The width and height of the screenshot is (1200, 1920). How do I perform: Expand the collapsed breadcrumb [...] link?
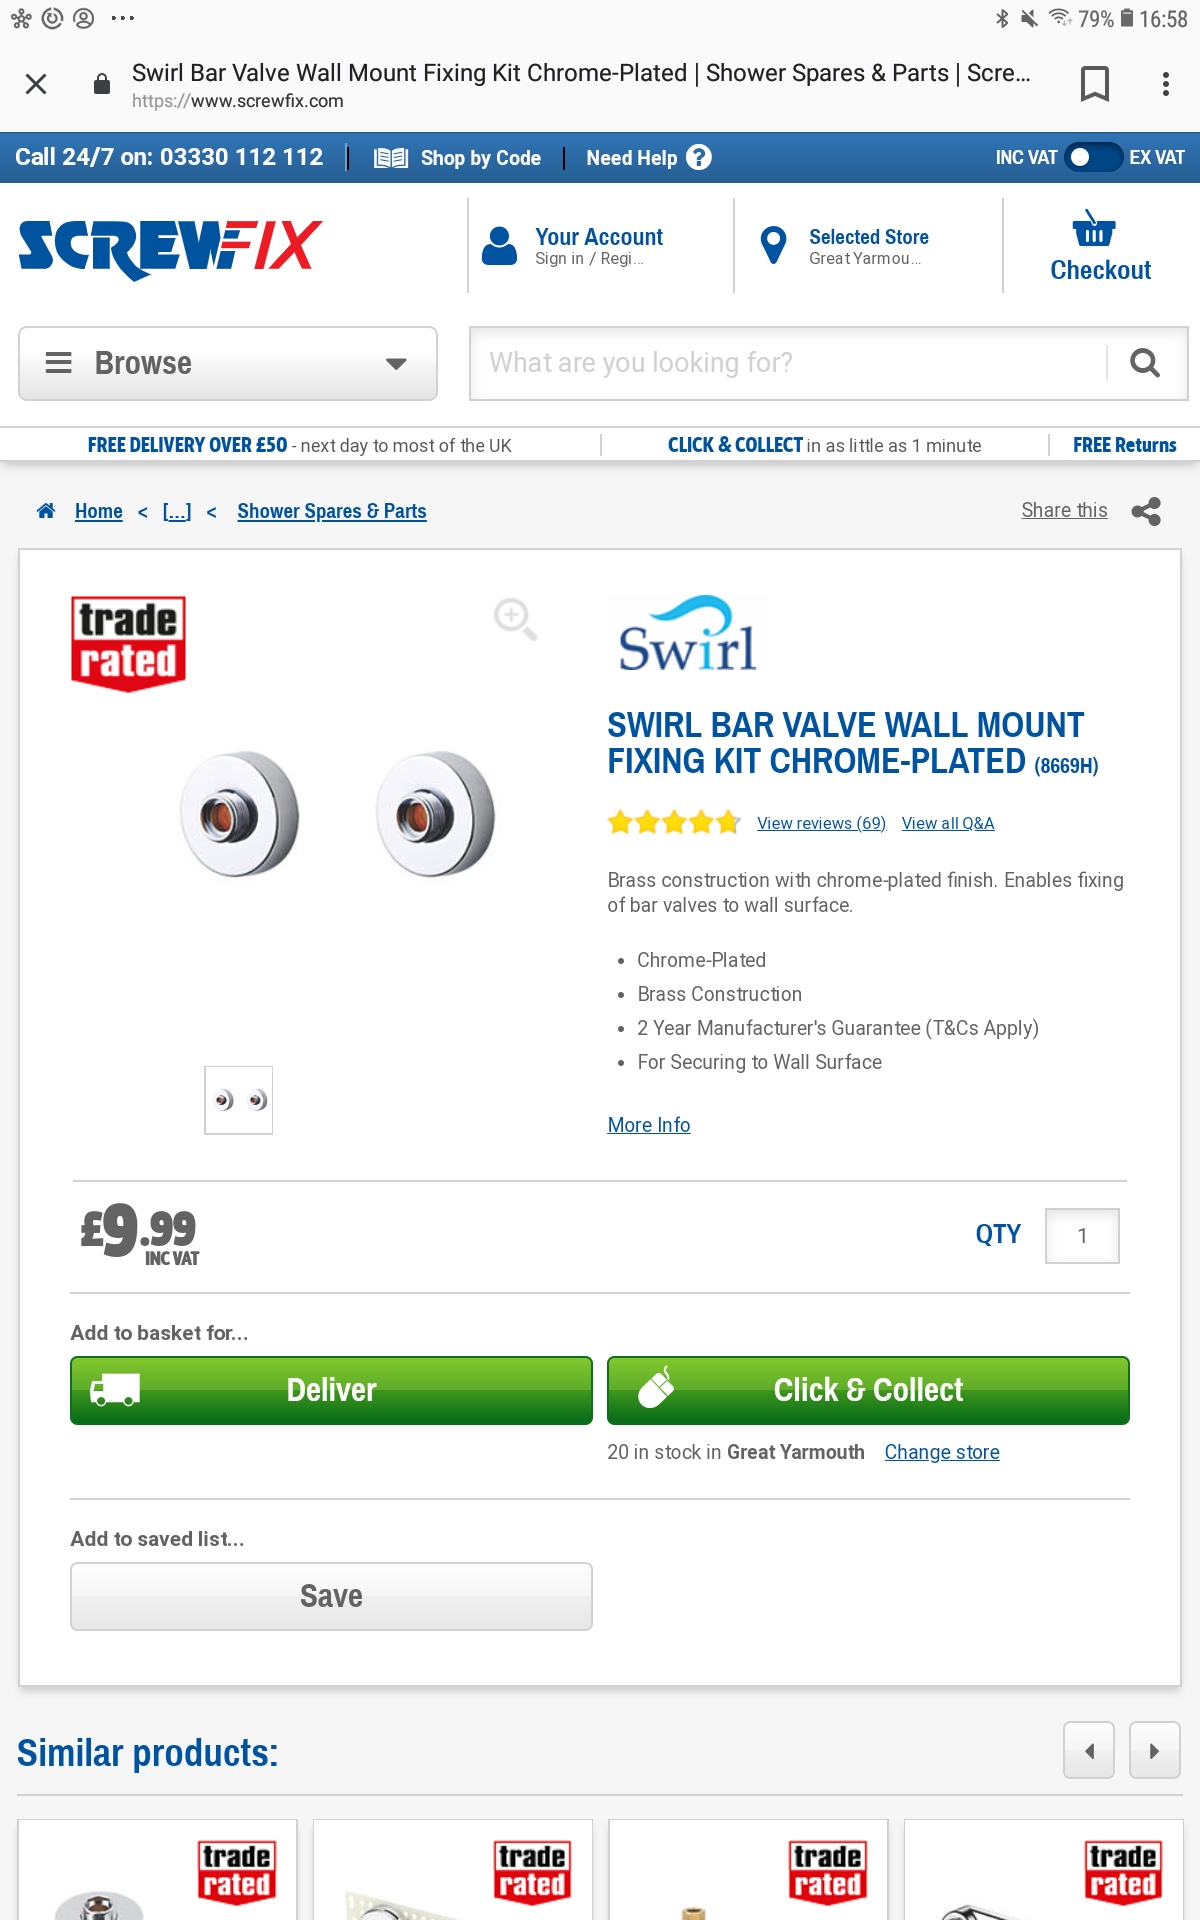pos(177,511)
